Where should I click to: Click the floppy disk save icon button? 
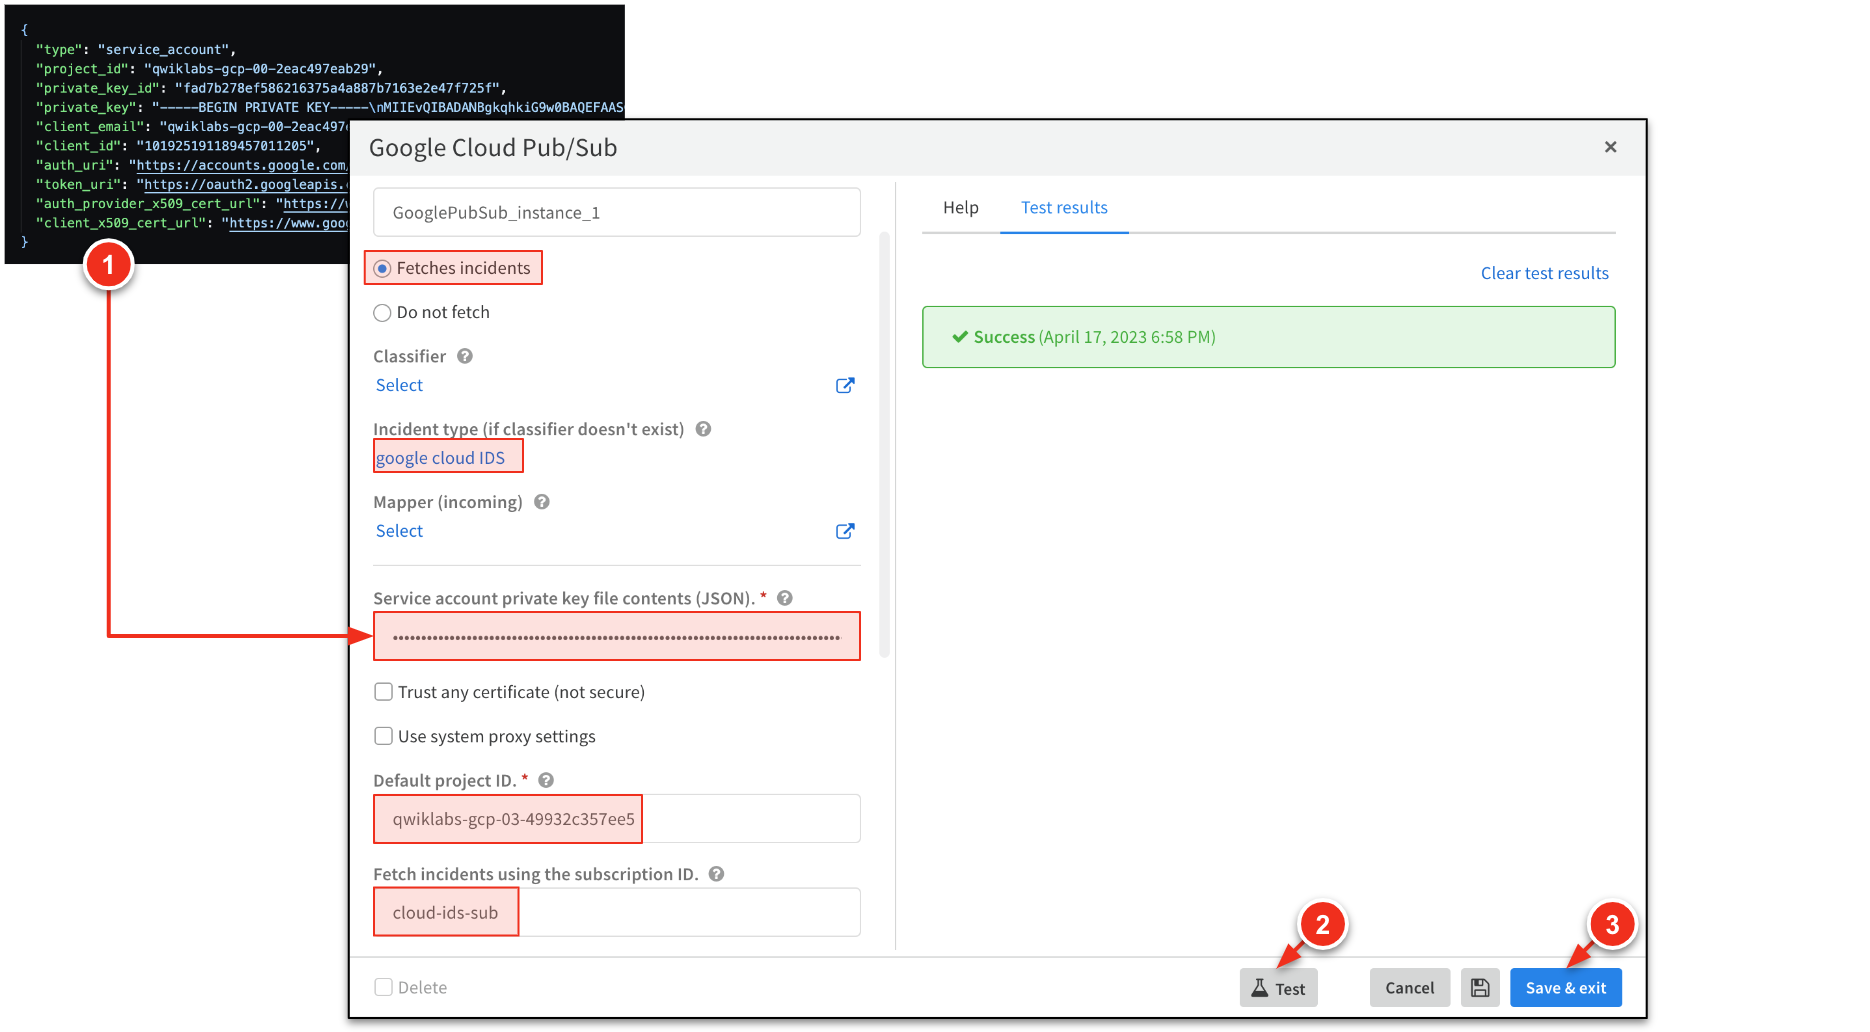pos(1480,988)
